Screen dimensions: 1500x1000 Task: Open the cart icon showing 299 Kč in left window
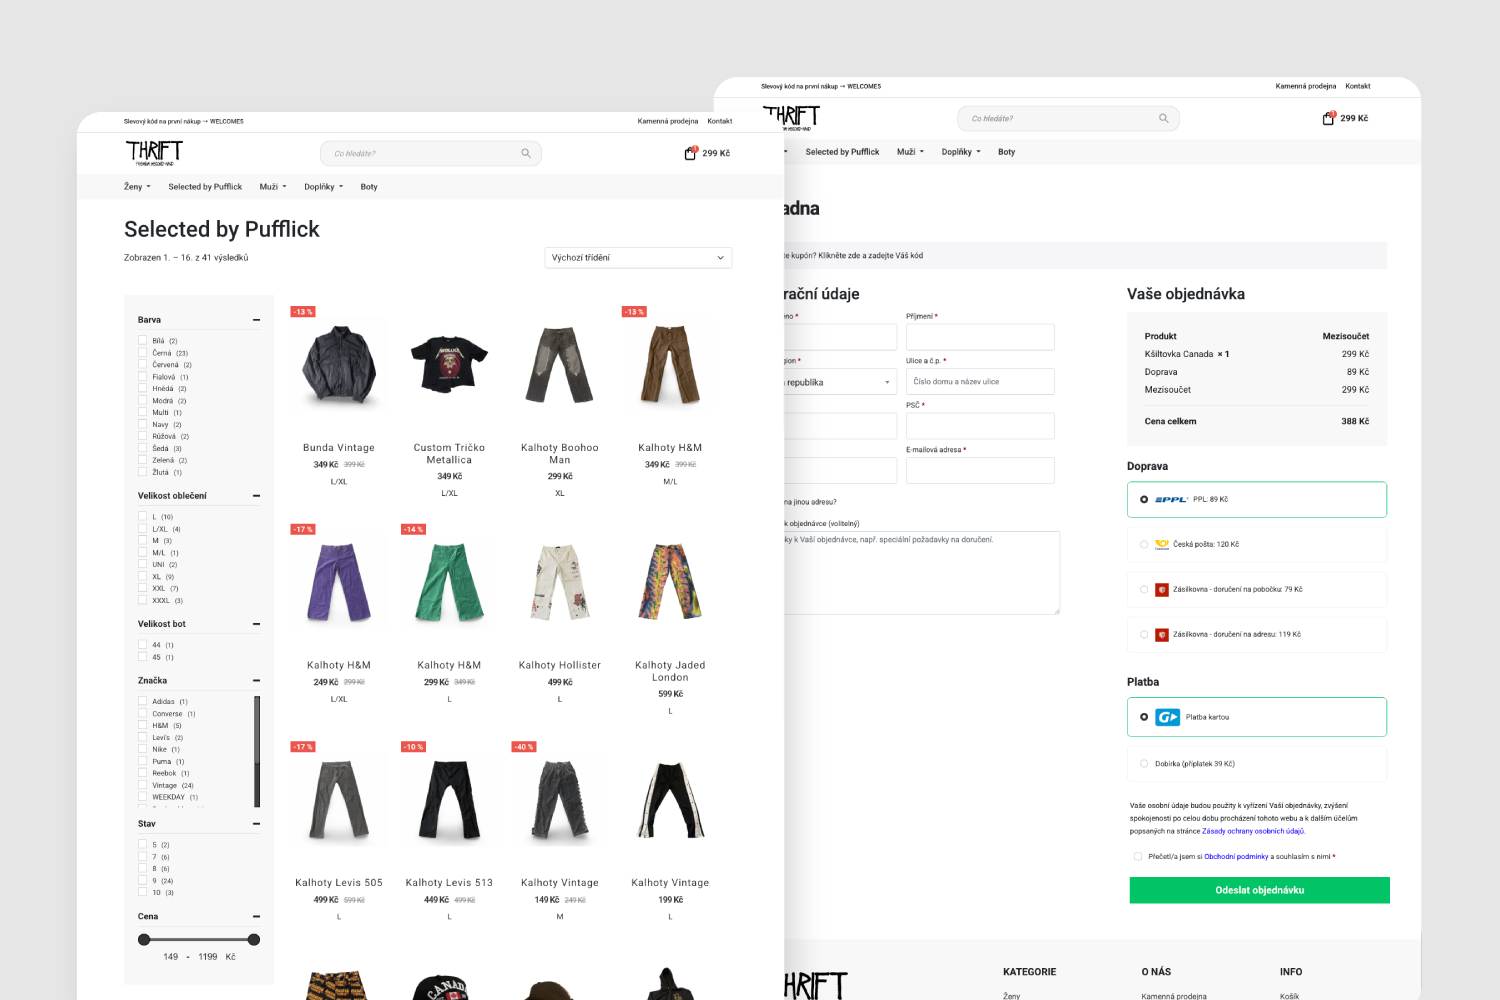690,153
